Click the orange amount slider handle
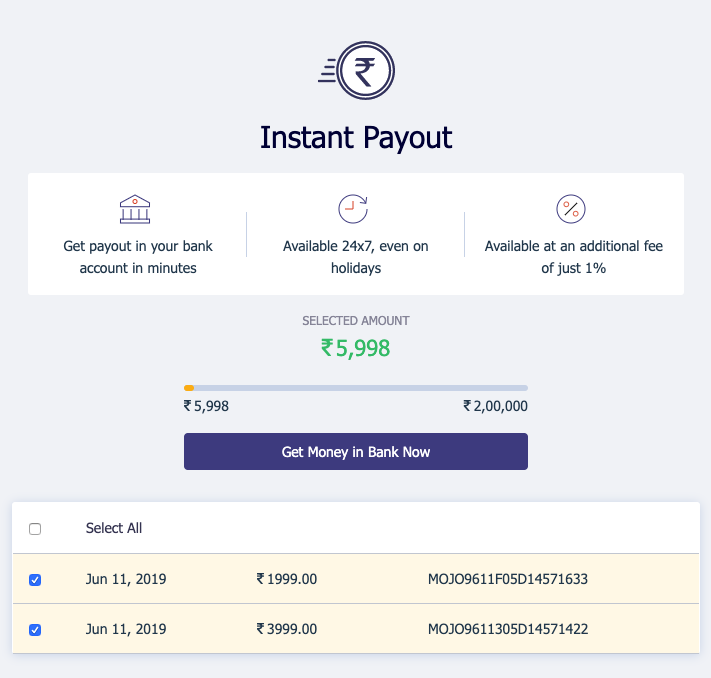 (x=189, y=388)
